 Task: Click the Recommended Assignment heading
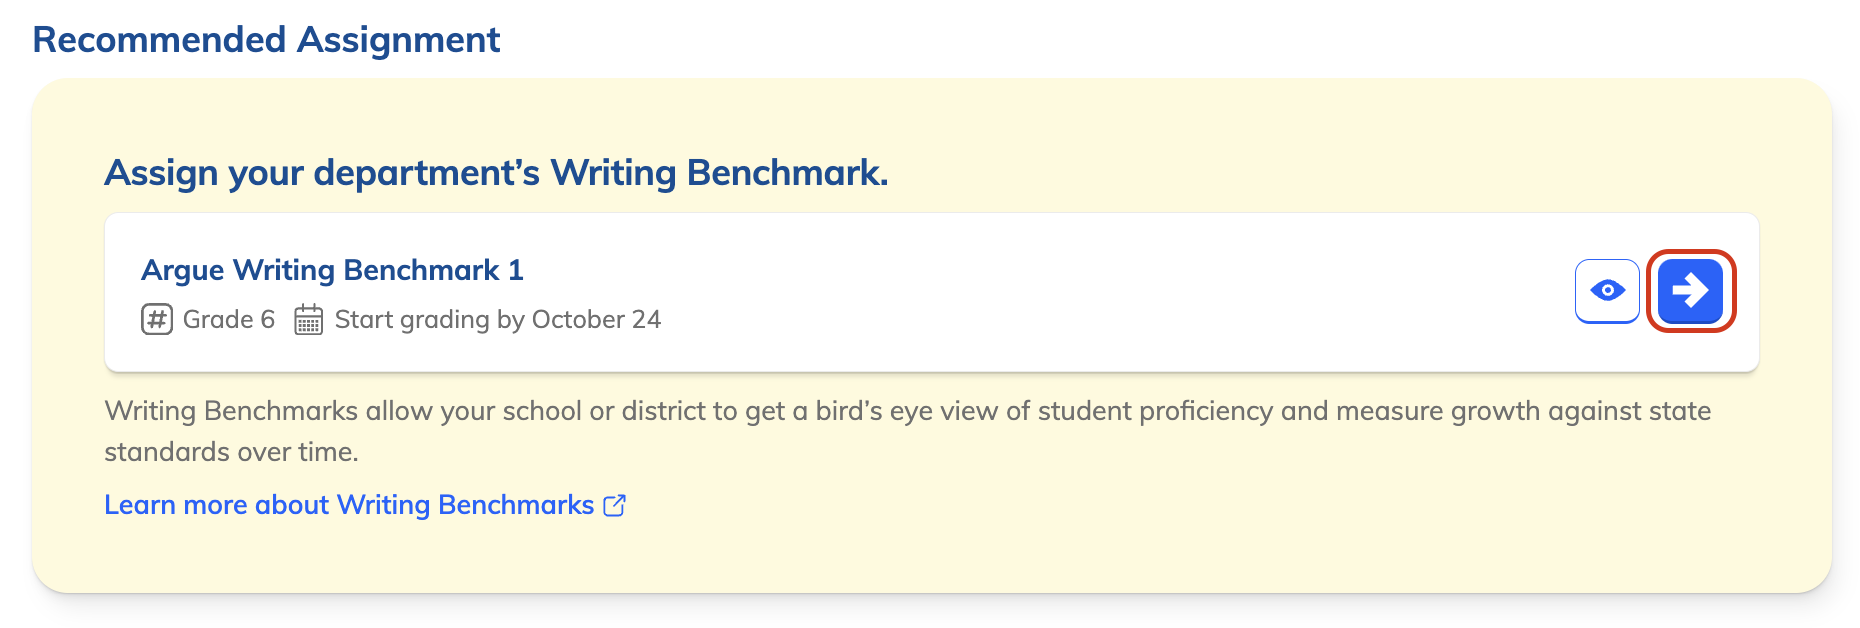(266, 40)
